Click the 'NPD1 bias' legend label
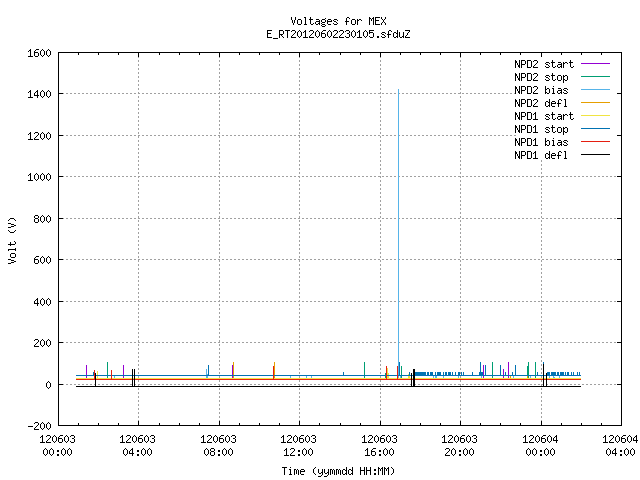This screenshot has width=640, height=480. click(541, 142)
